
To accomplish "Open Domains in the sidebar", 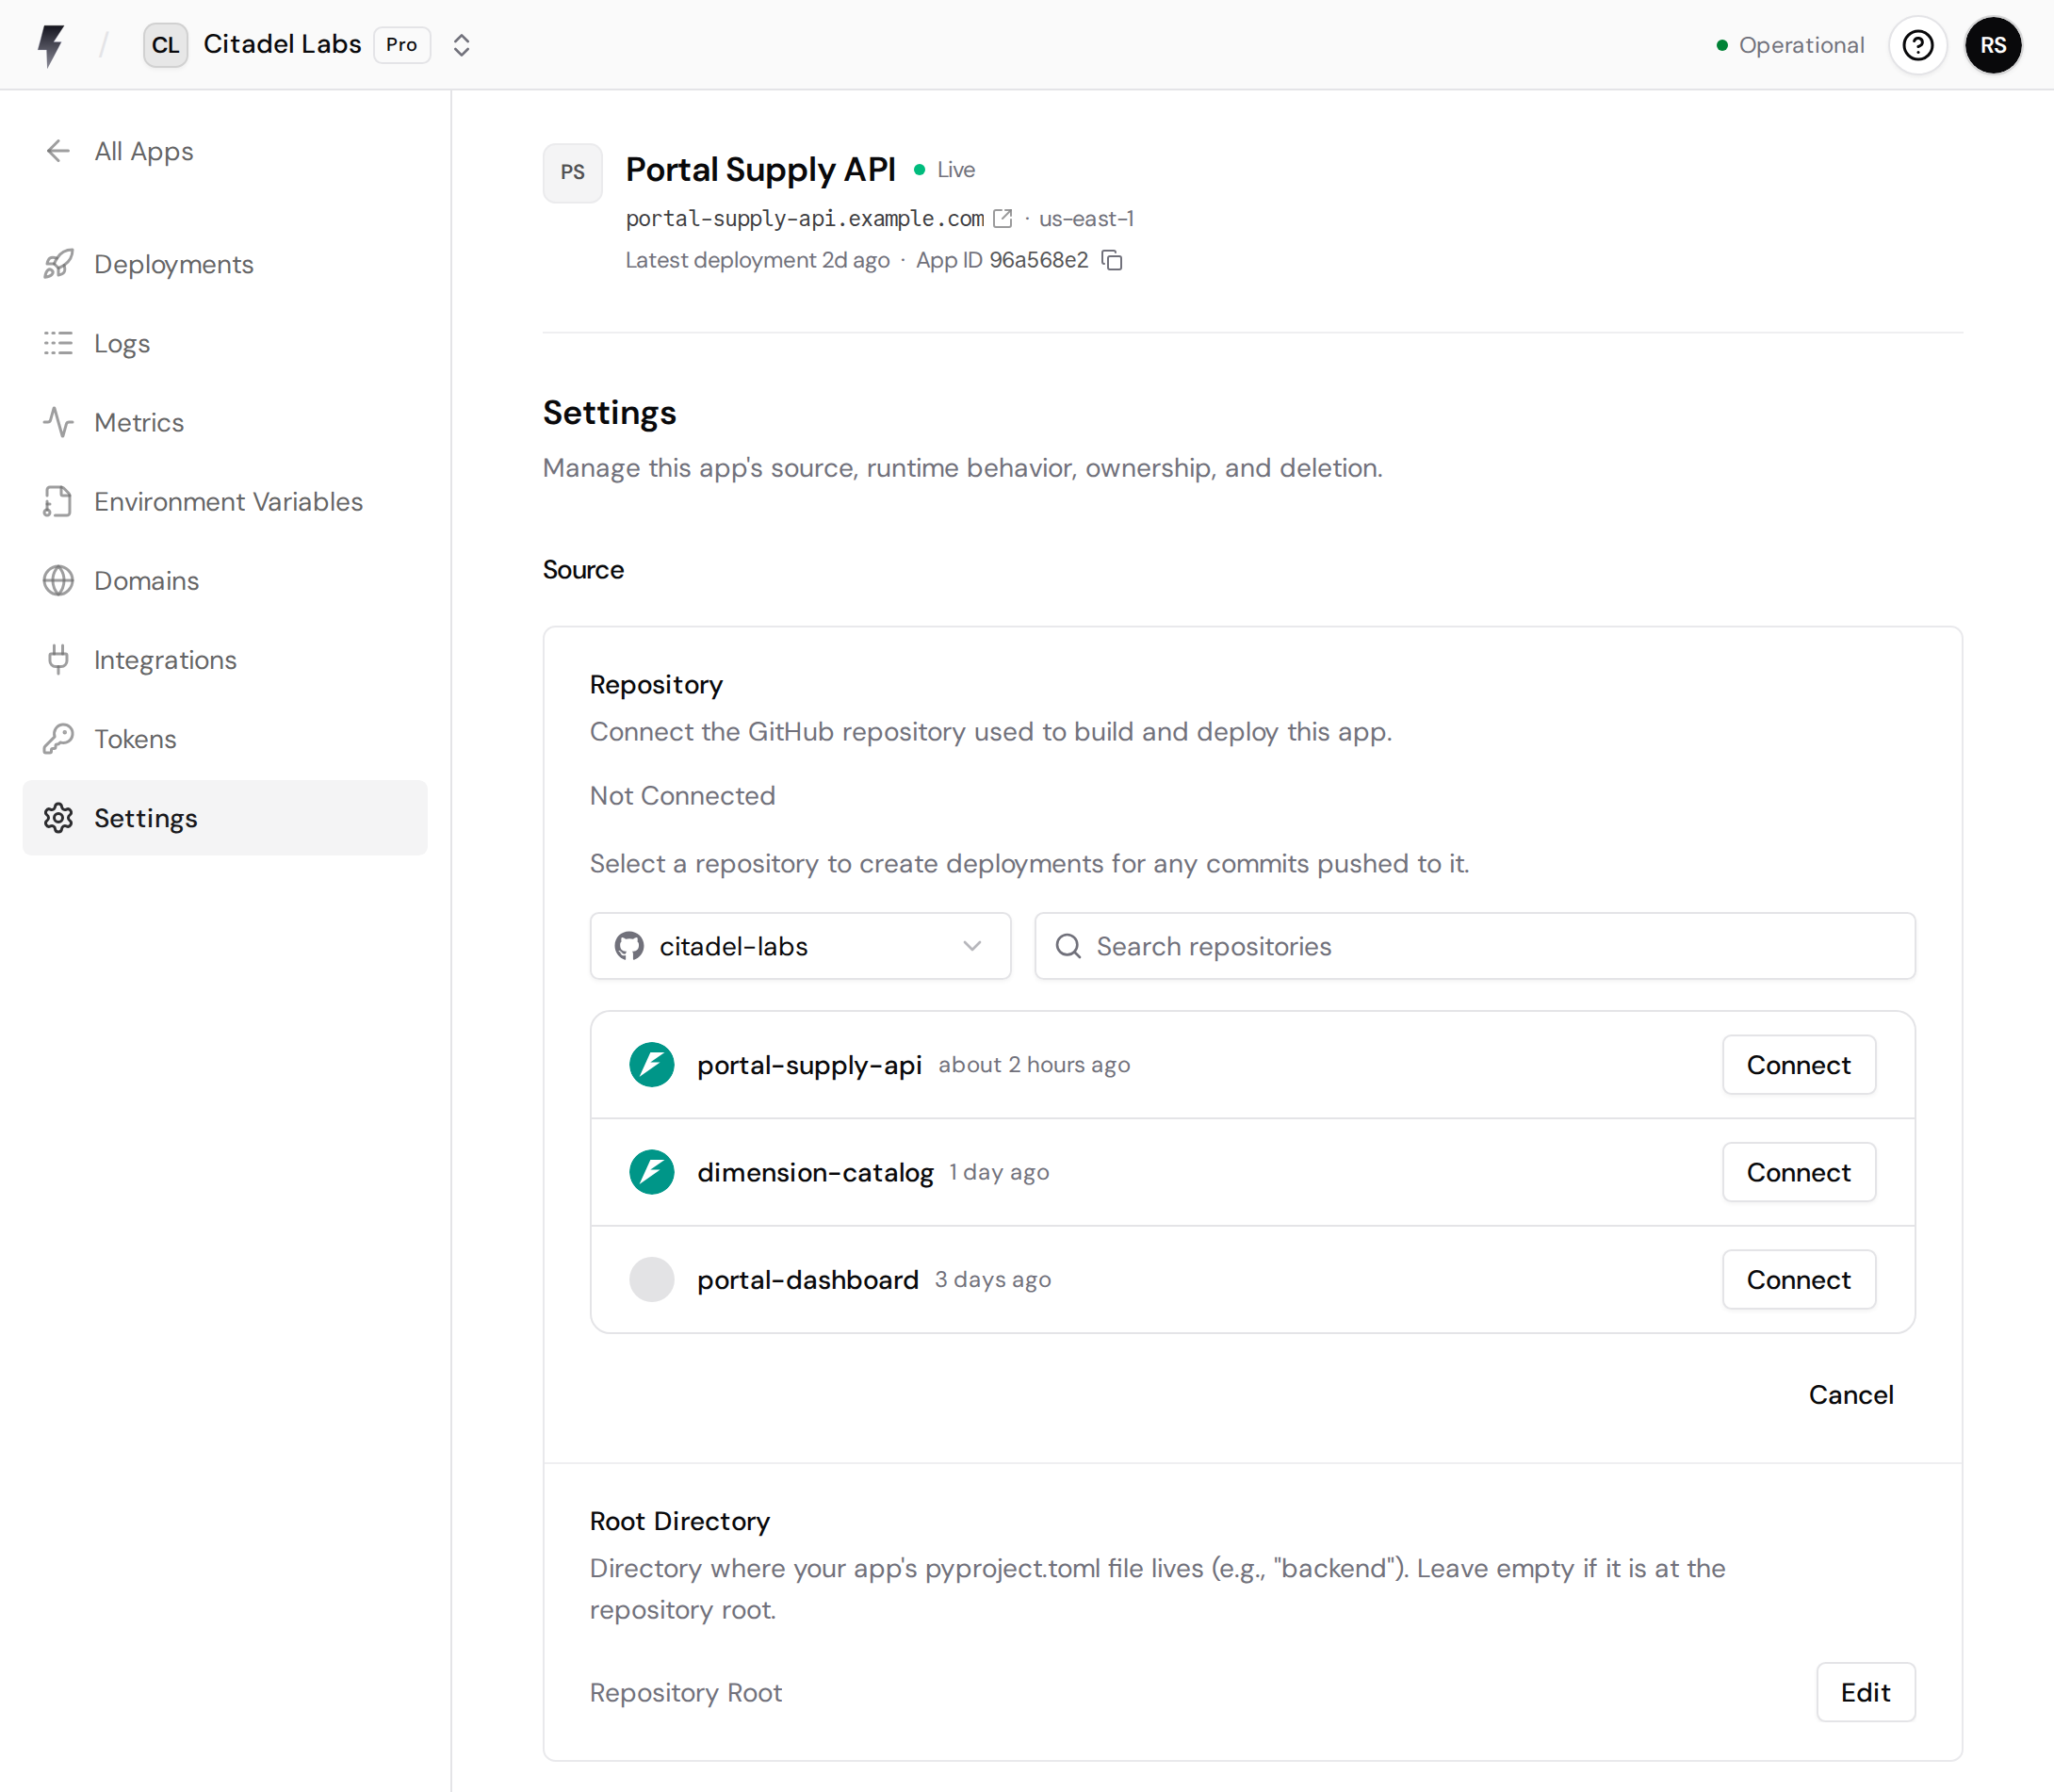I will (225, 580).
